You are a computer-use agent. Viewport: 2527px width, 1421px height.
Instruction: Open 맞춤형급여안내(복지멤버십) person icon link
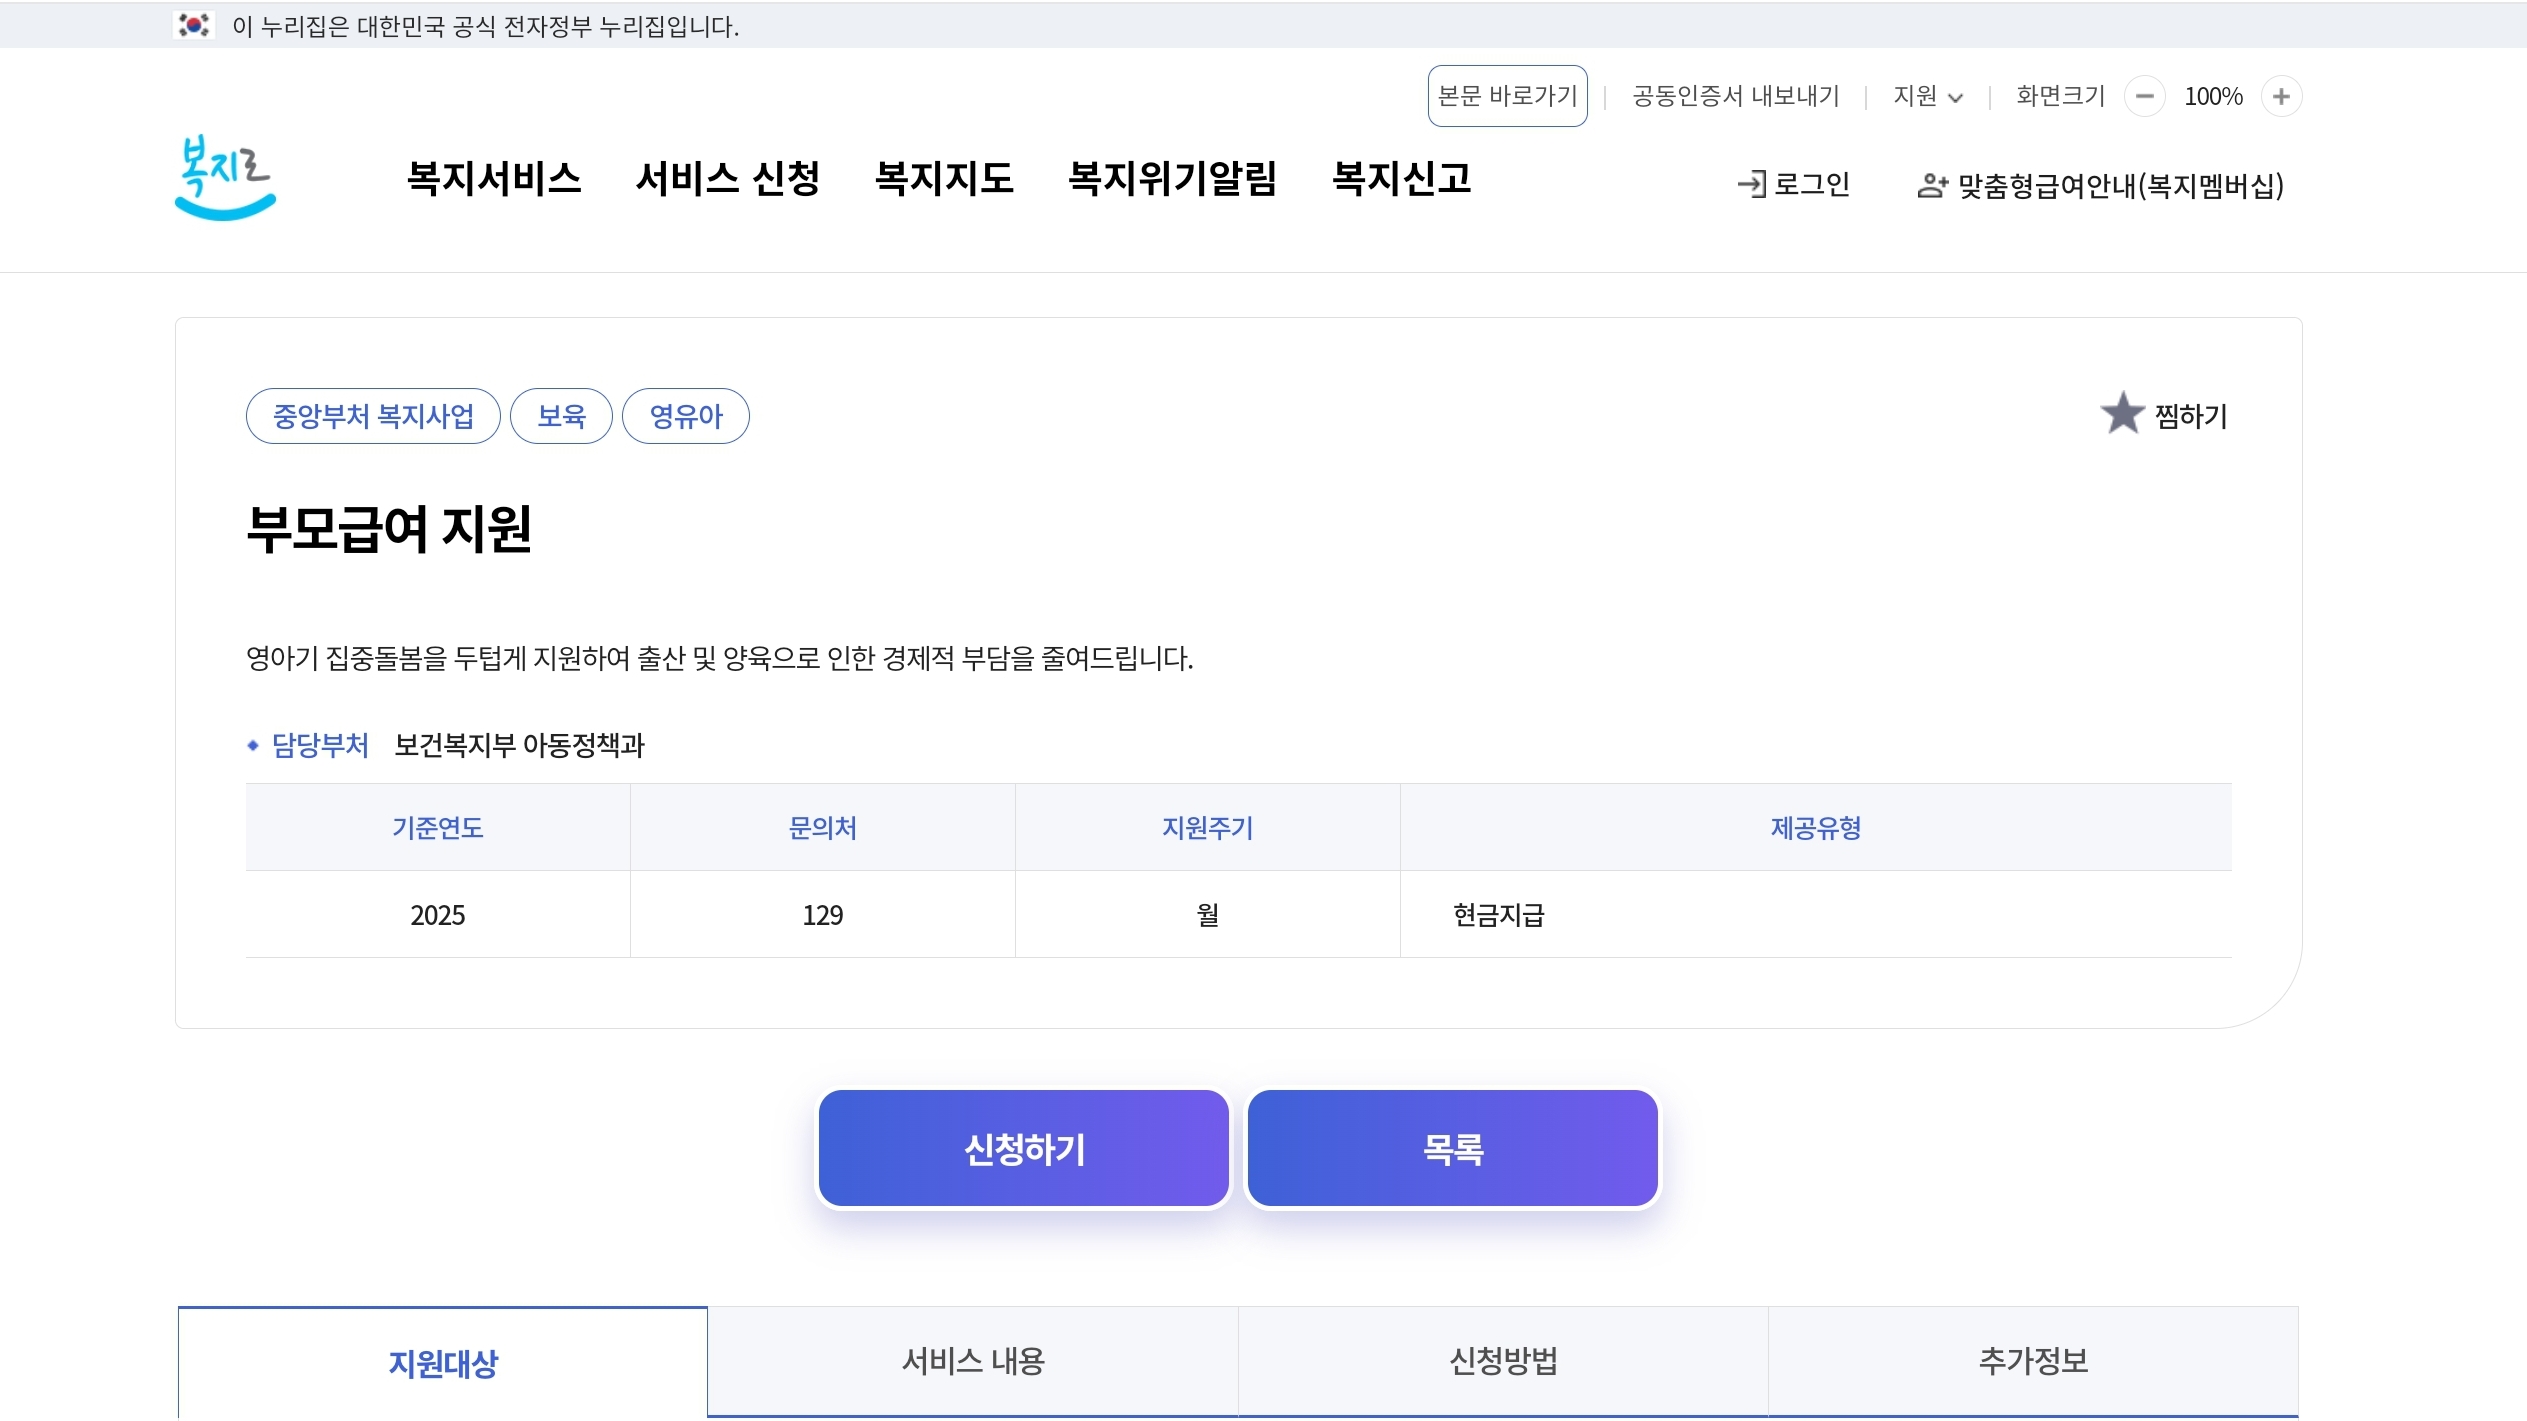point(1931,186)
